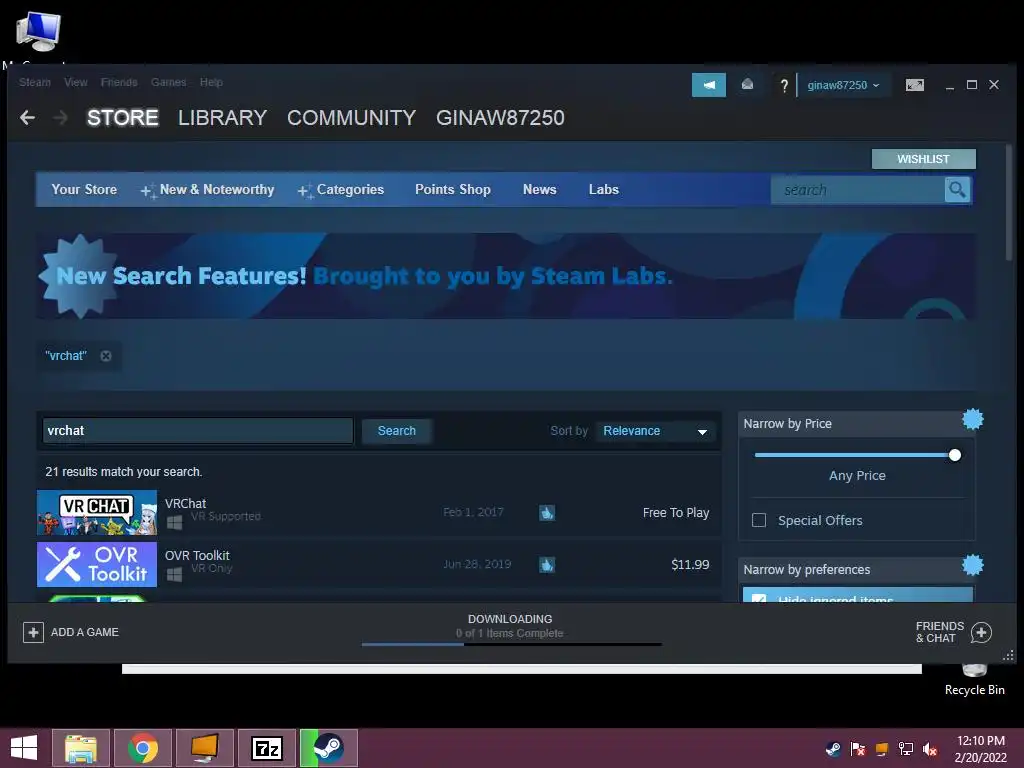Open the Points Shop link

tap(453, 189)
